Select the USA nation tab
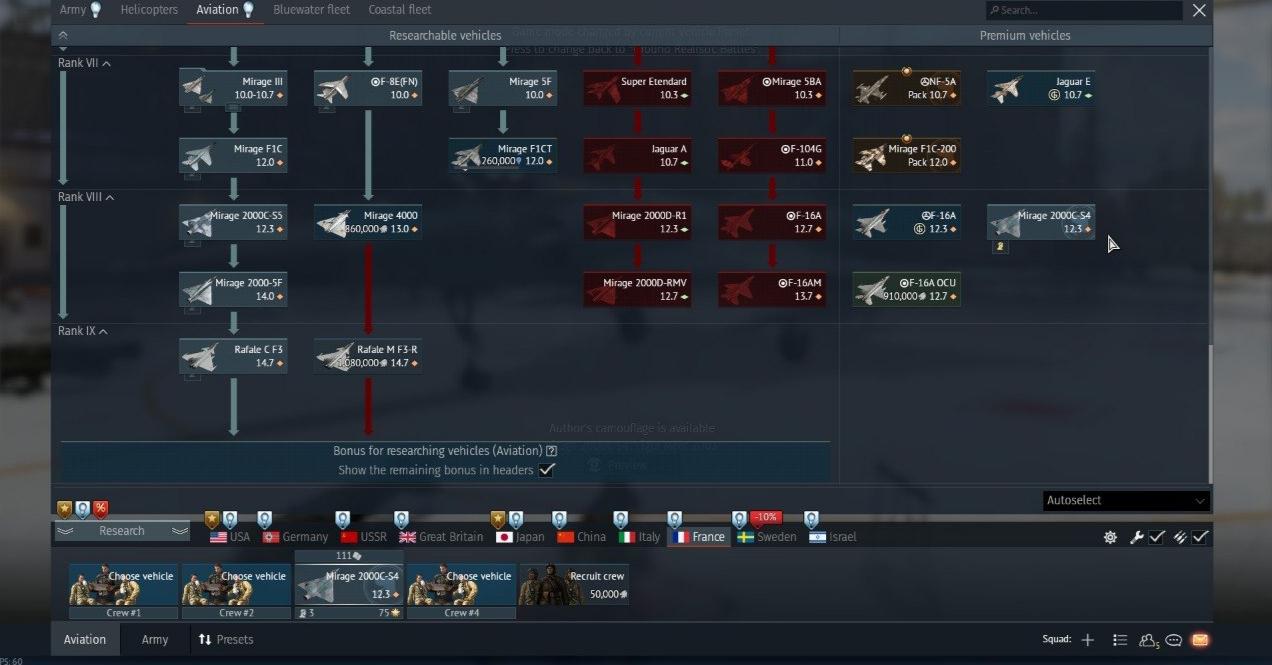 coord(230,537)
